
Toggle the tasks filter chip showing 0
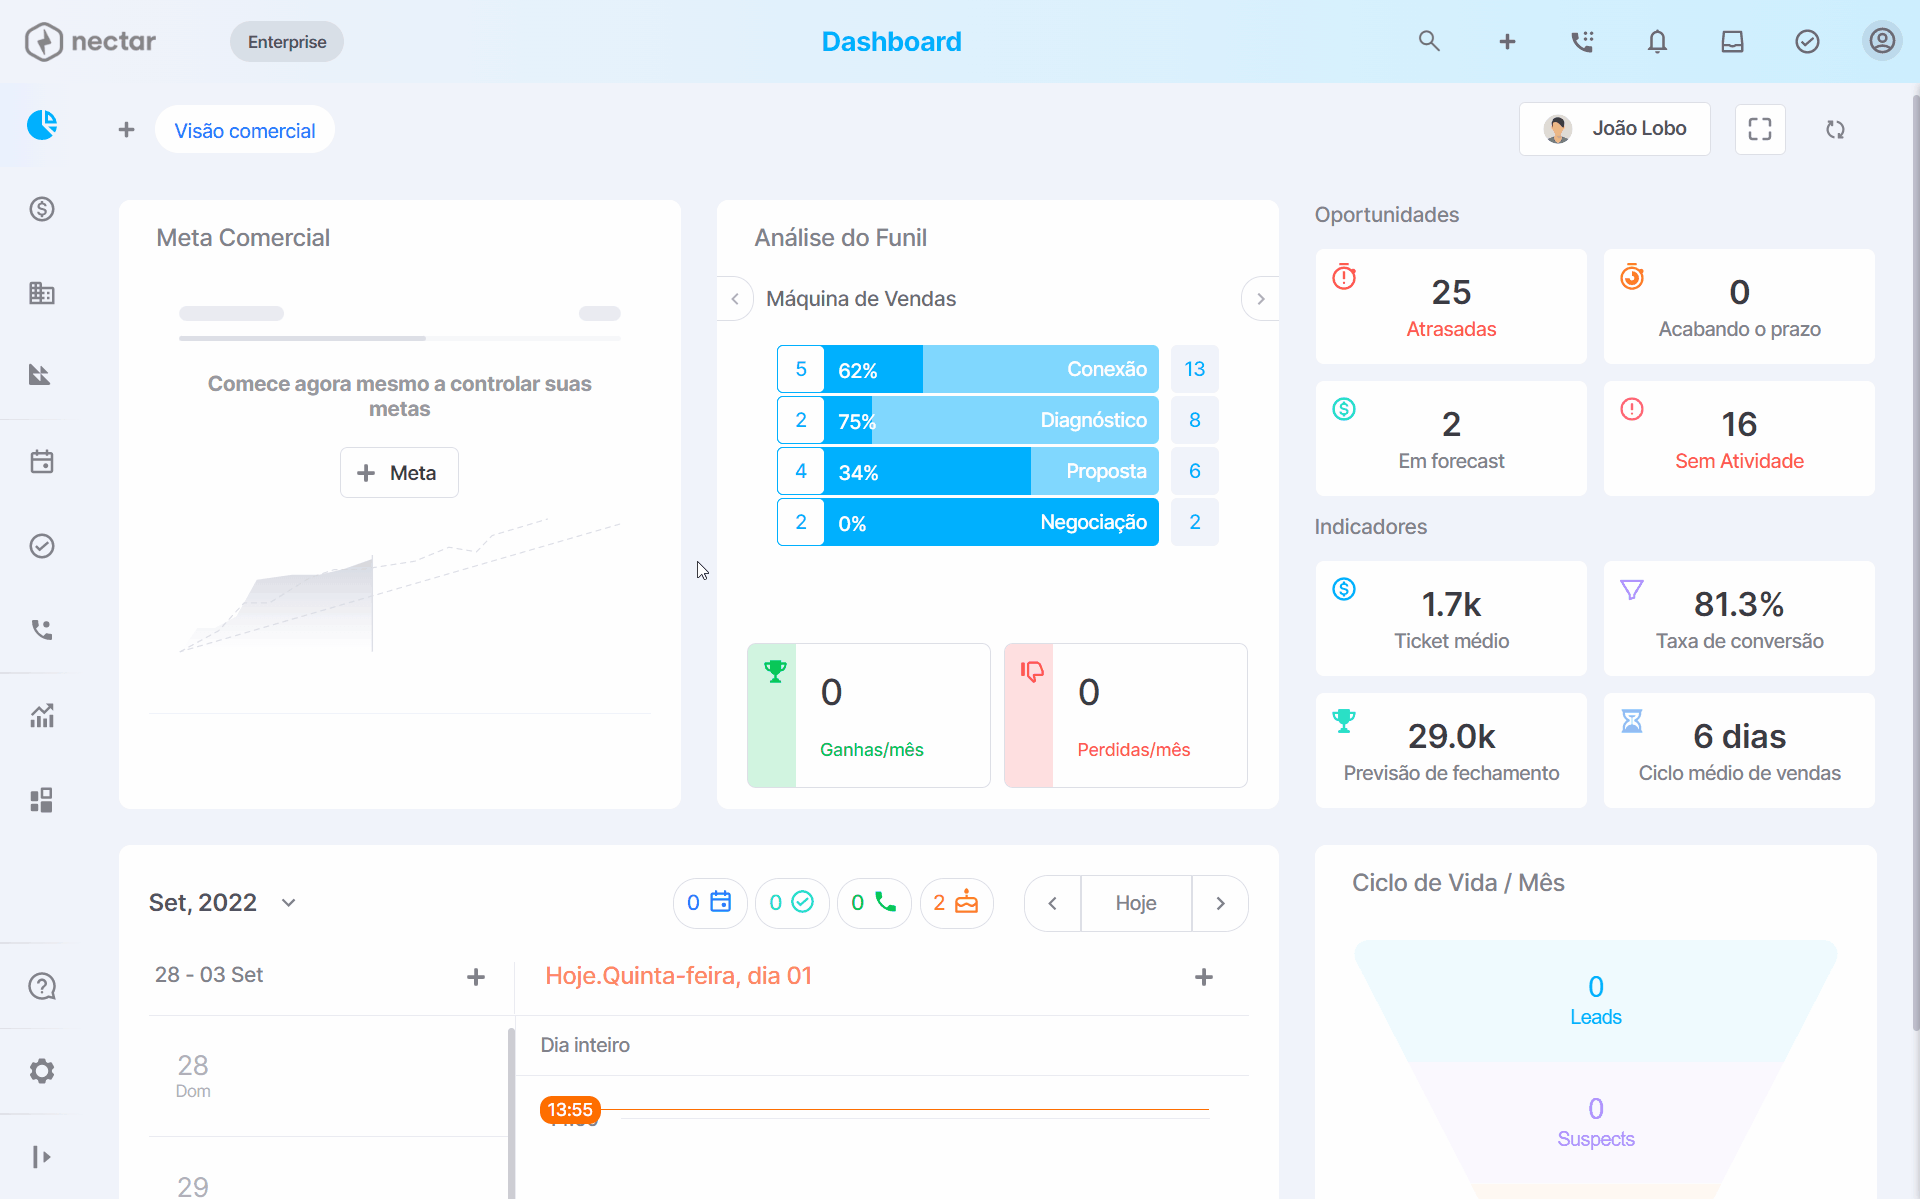click(x=792, y=903)
